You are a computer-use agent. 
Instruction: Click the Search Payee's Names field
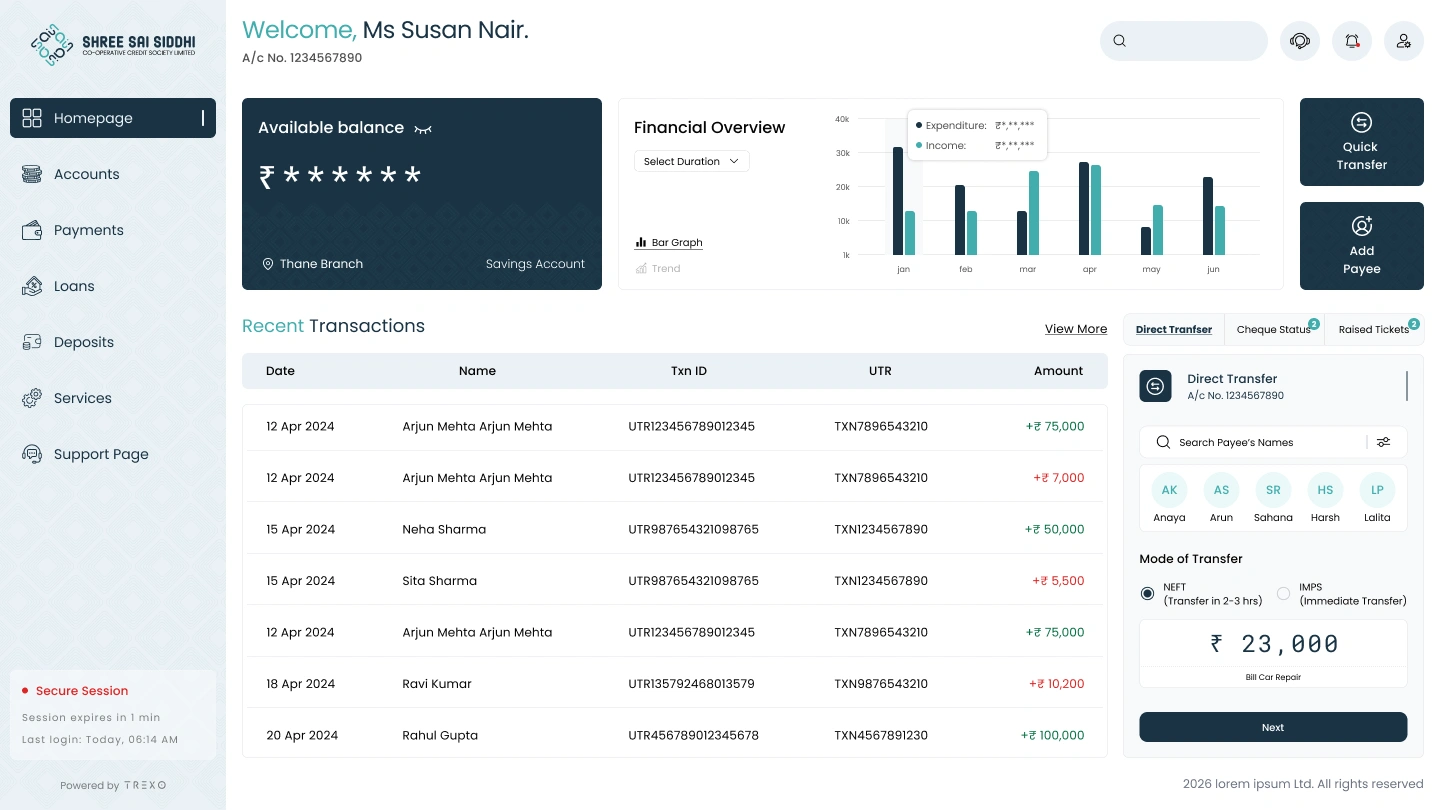click(x=1273, y=442)
